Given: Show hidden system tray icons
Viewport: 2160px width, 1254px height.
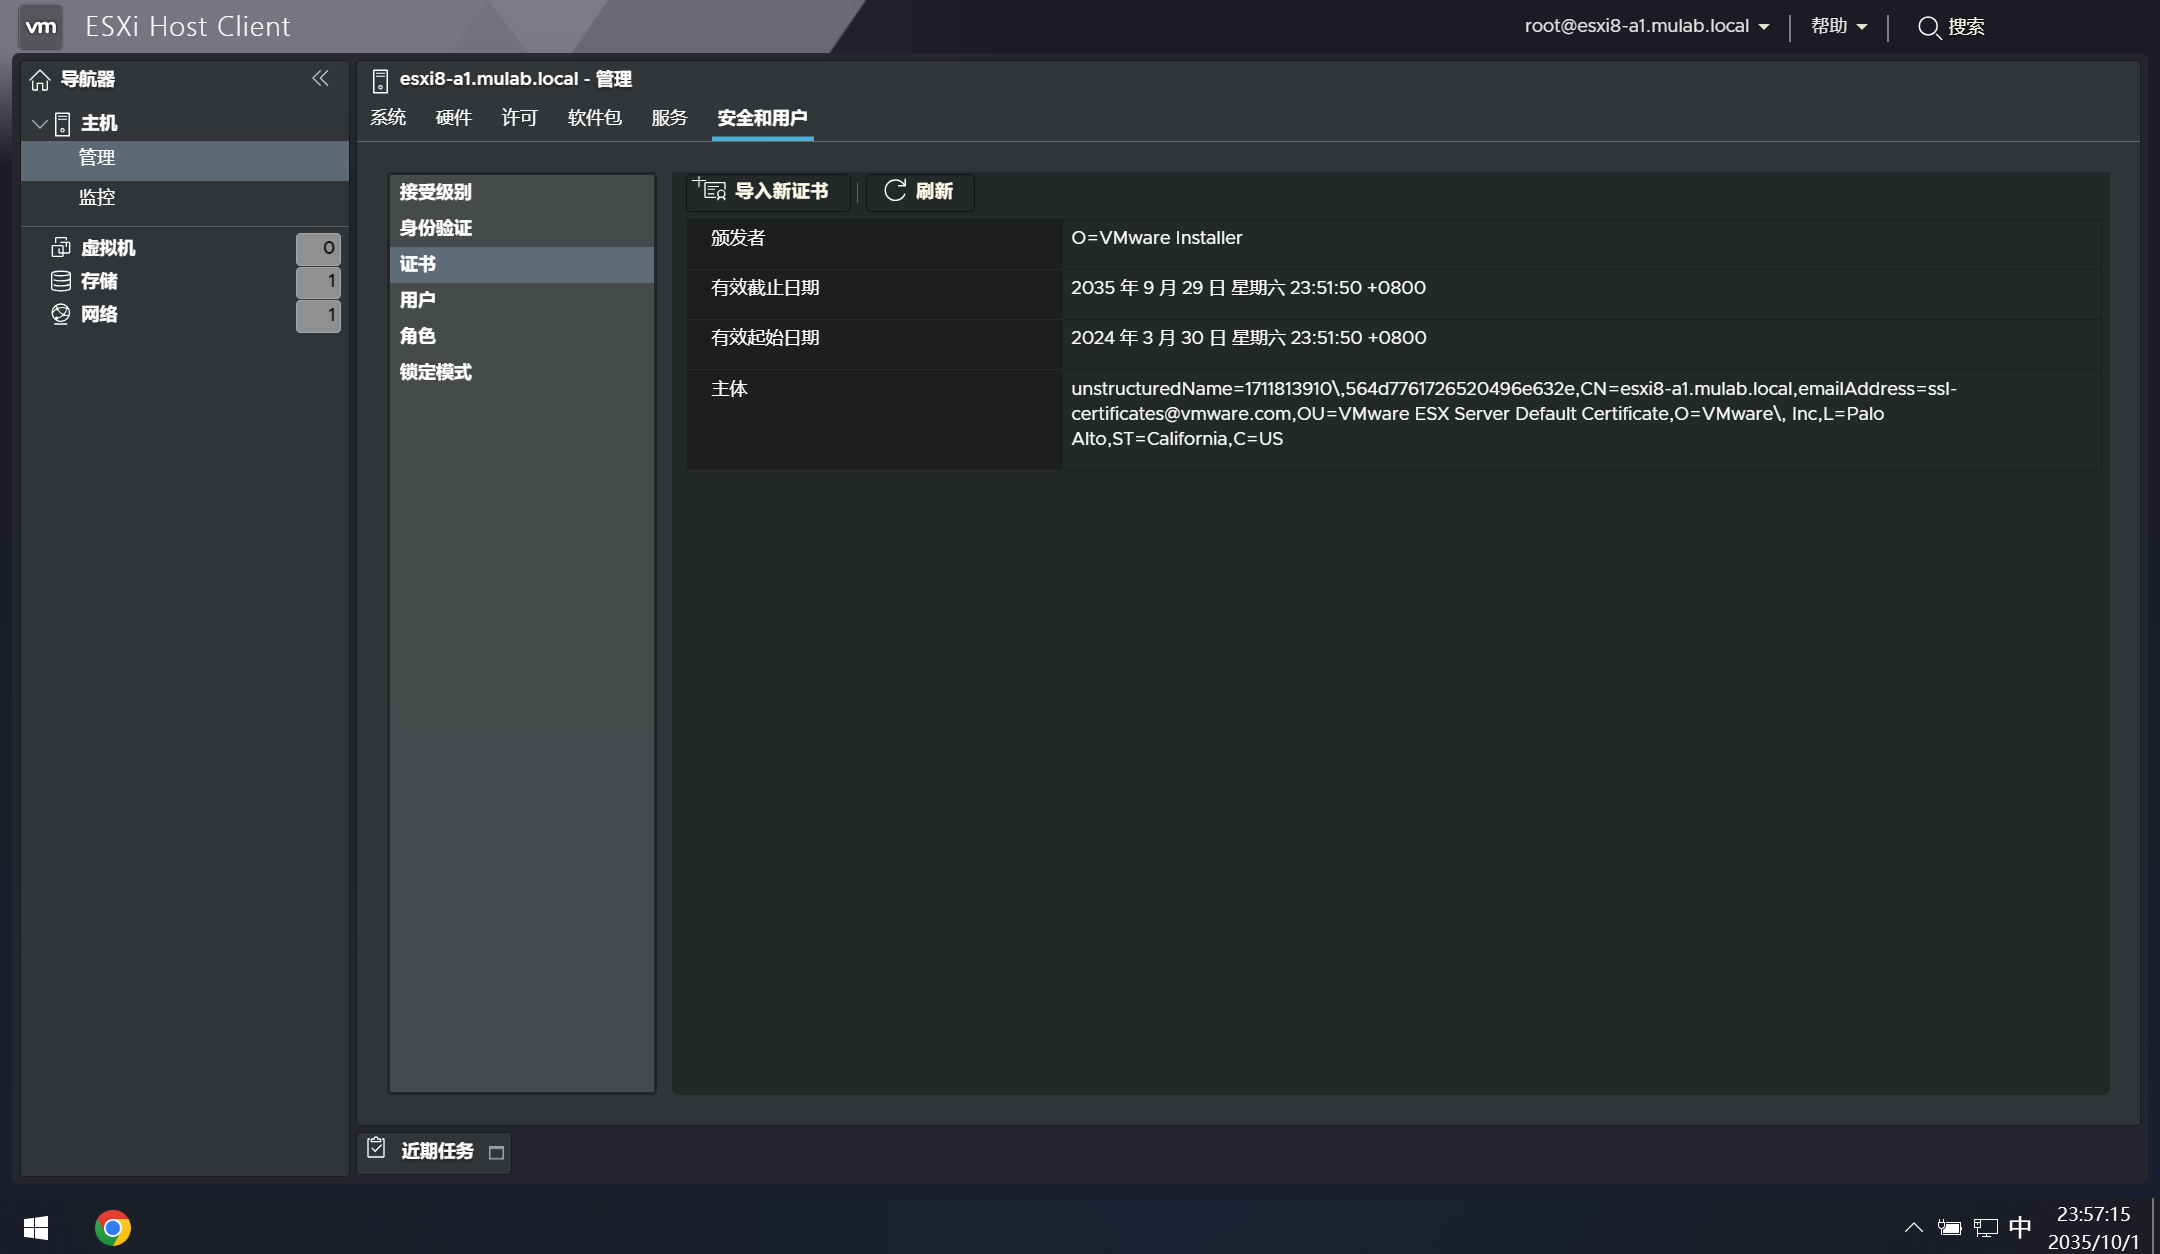Looking at the screenshot, I should (x=1913, y=1227).
